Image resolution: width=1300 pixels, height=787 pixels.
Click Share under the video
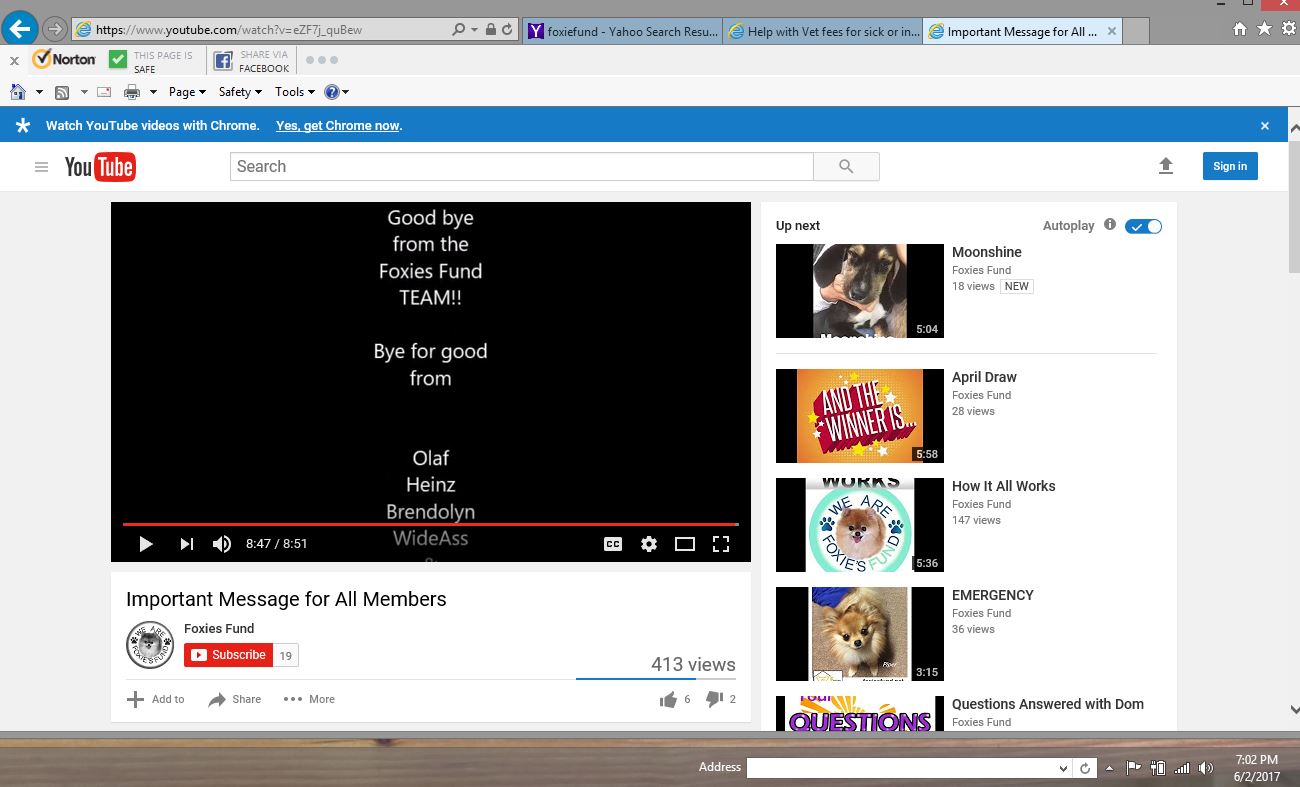[x=235, y=699]
